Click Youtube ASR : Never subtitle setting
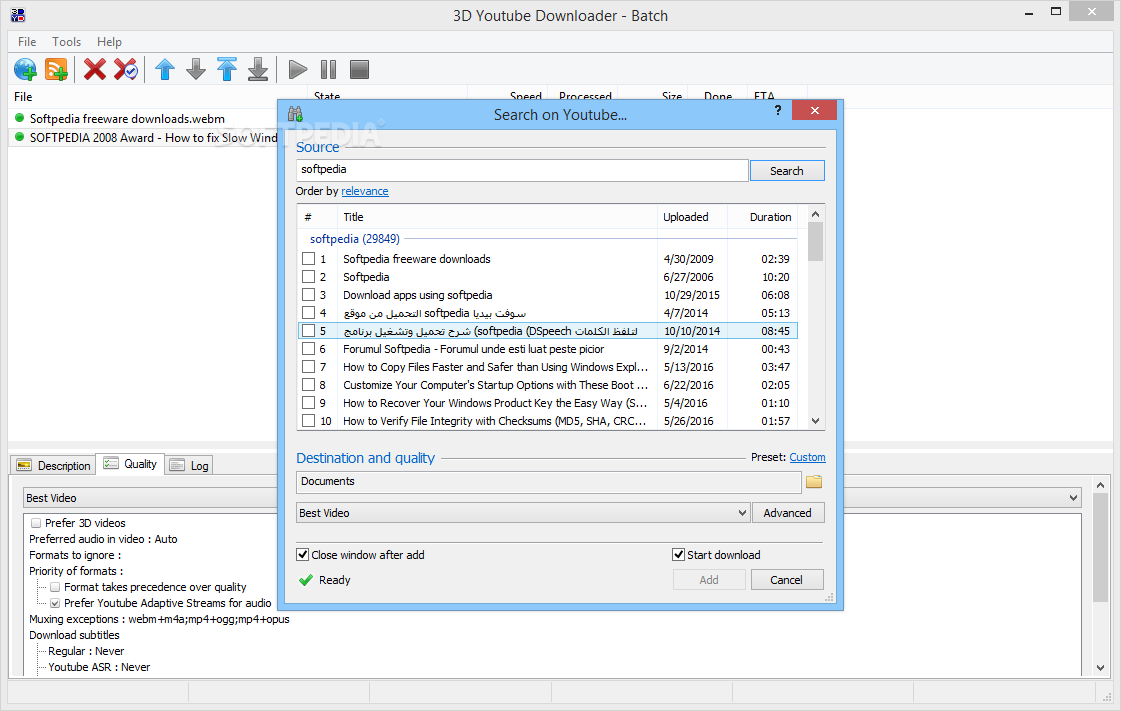The height and width of the screenshot is (711, 1121). 99,667
